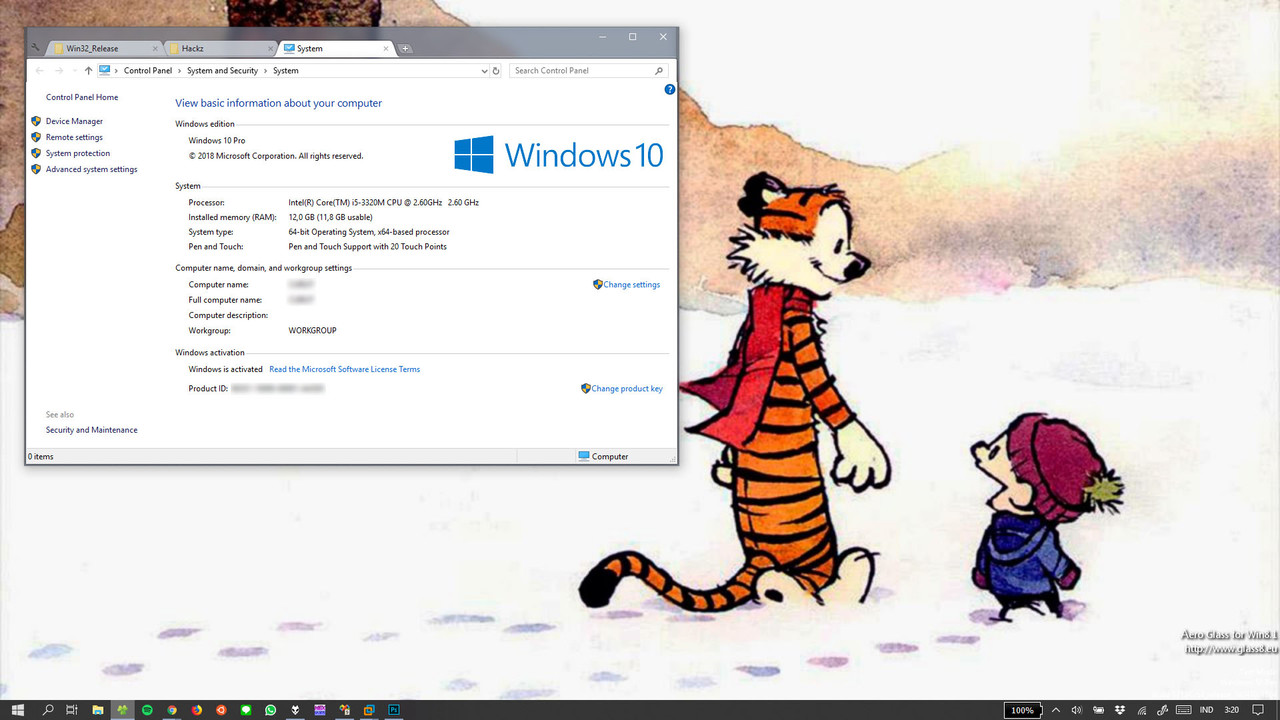Close the Win32_Release tab
This screenshot has height=720, width=1280.
(x=155, y=48)
